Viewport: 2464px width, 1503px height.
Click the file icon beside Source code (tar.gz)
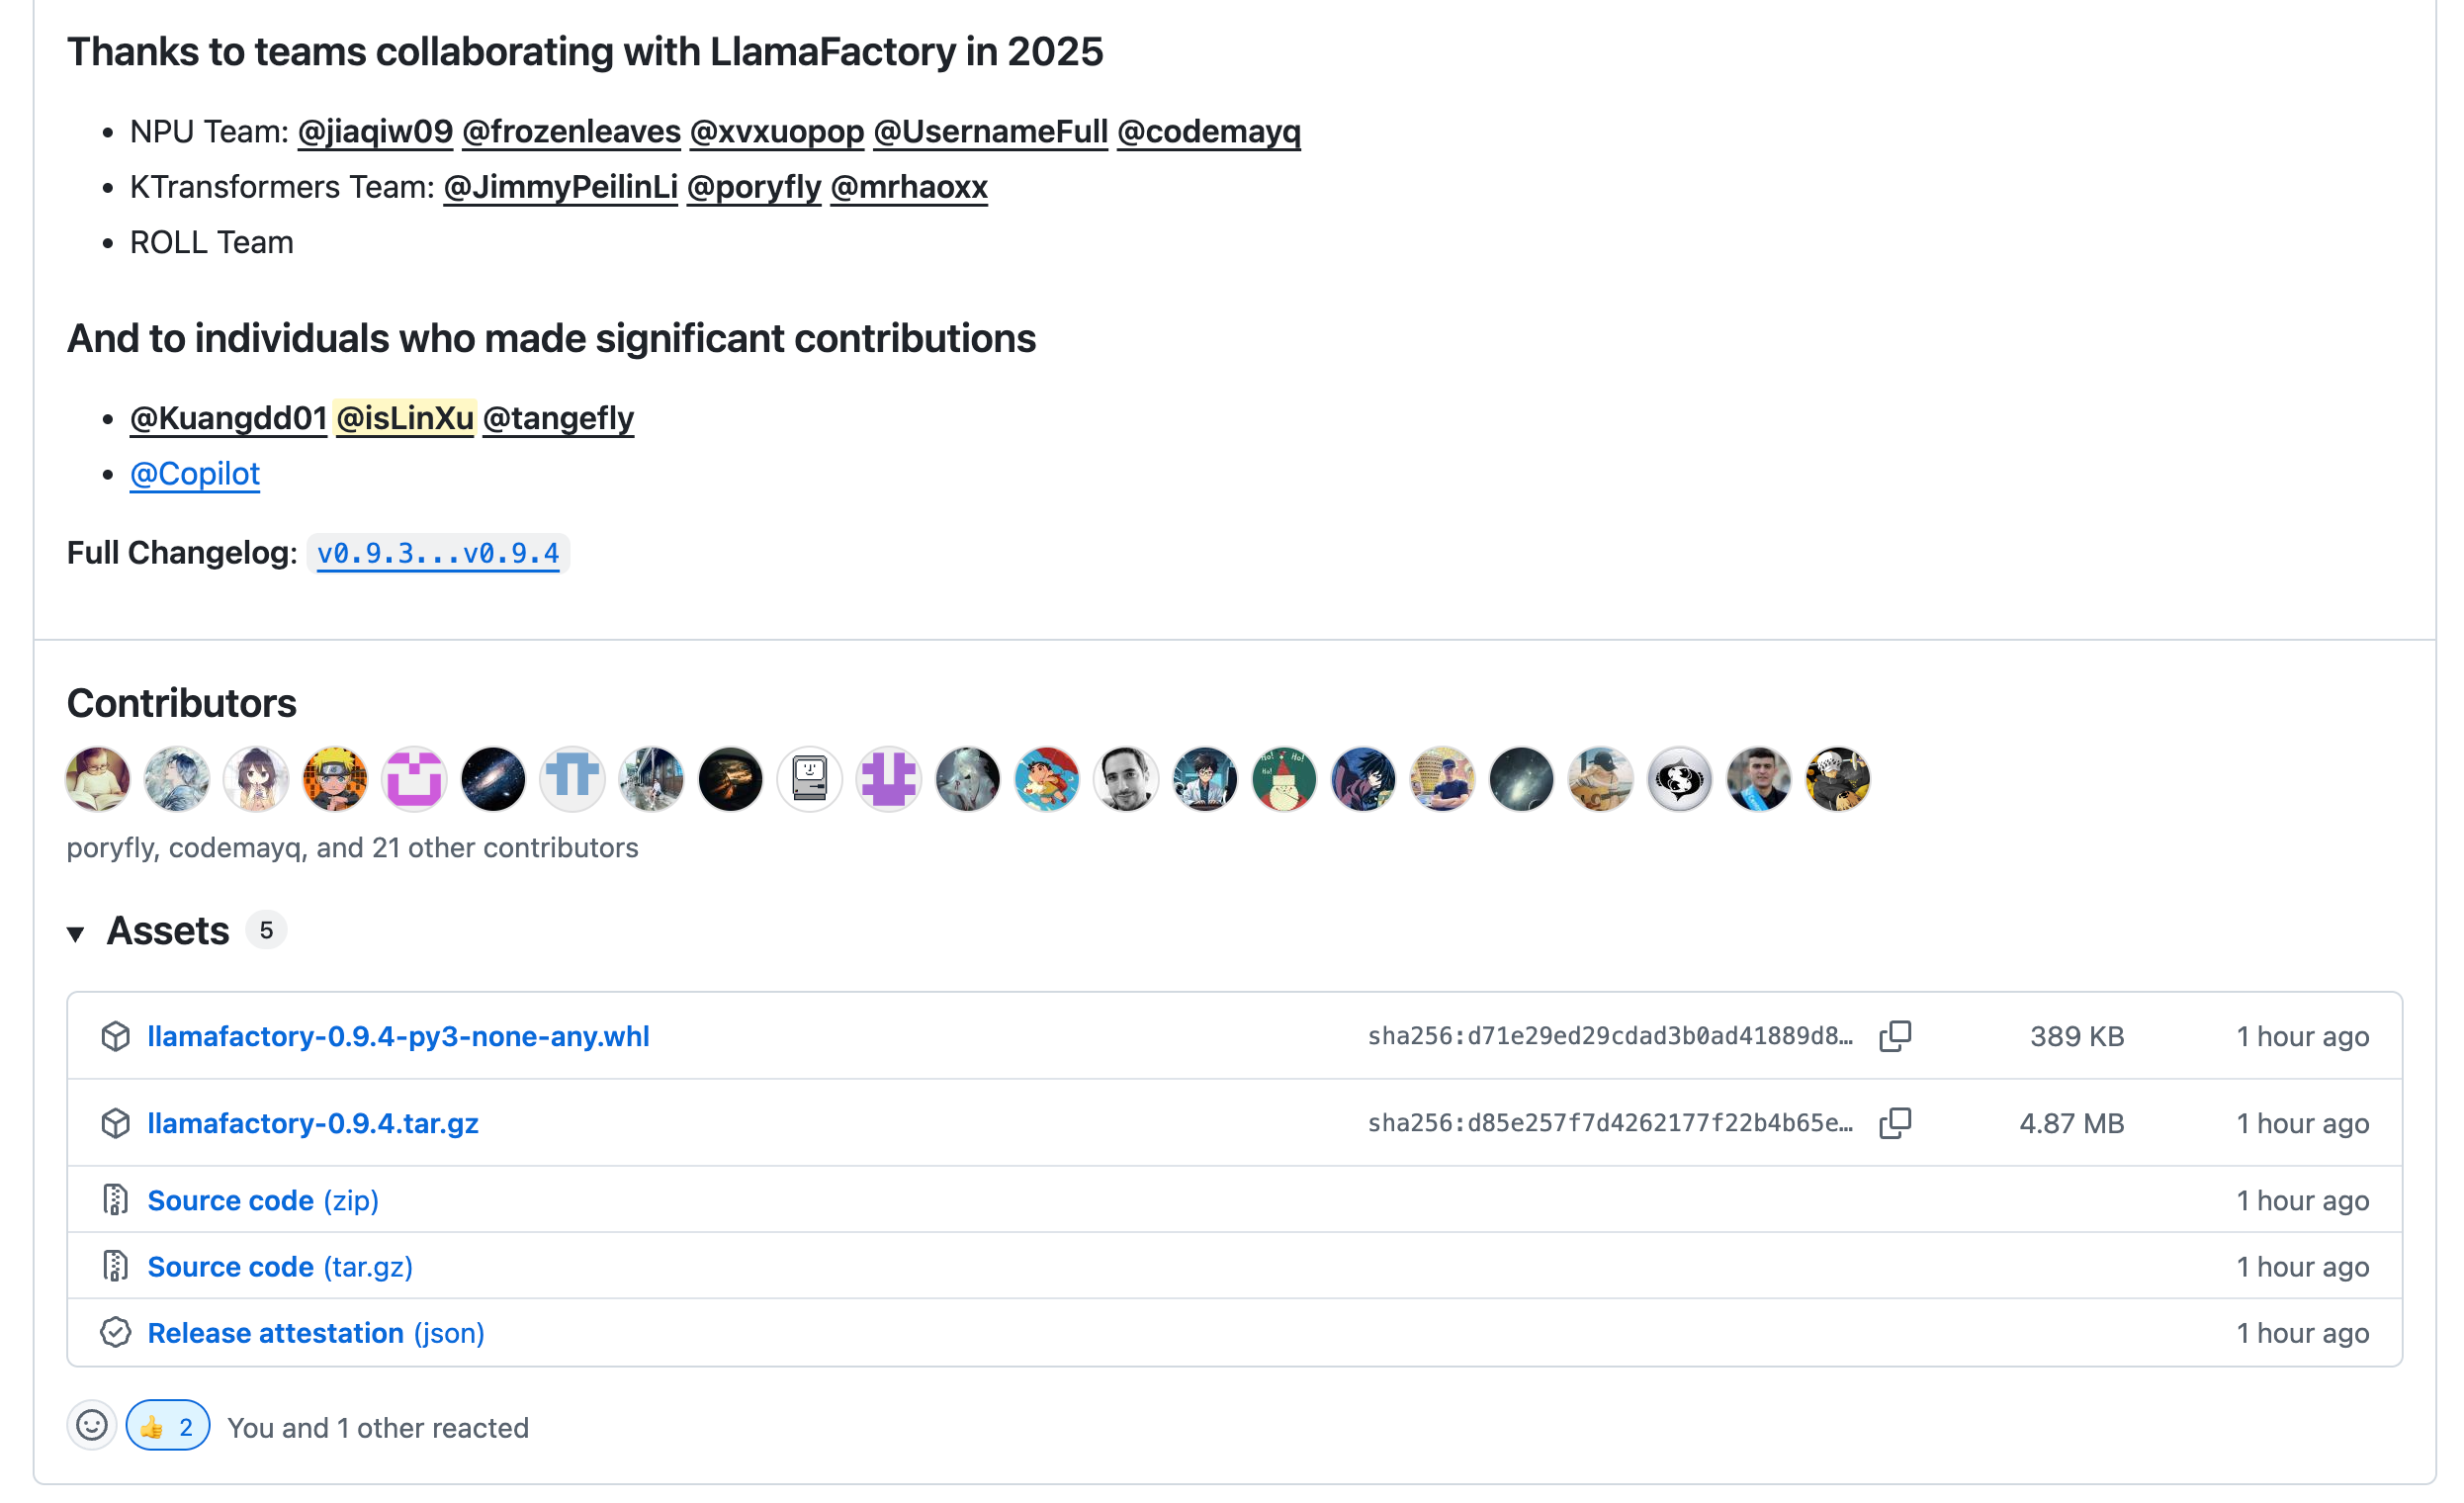pyautogui.click(x=117, y=1266)
